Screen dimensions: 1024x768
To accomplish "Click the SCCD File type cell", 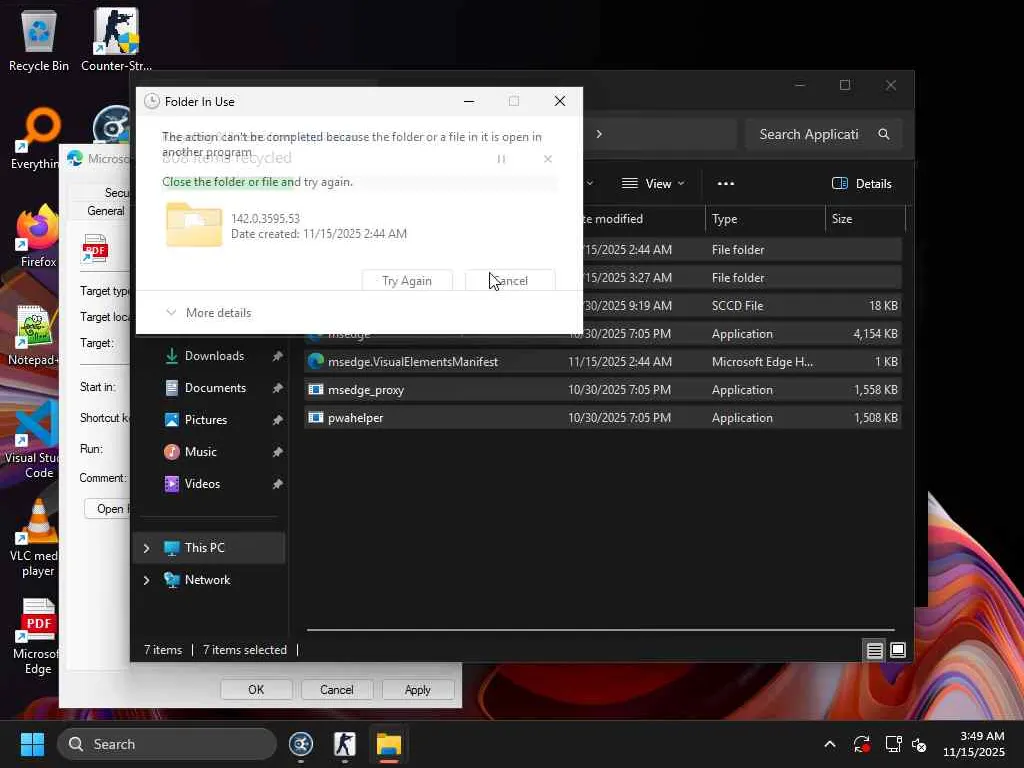I will point(737,306).
